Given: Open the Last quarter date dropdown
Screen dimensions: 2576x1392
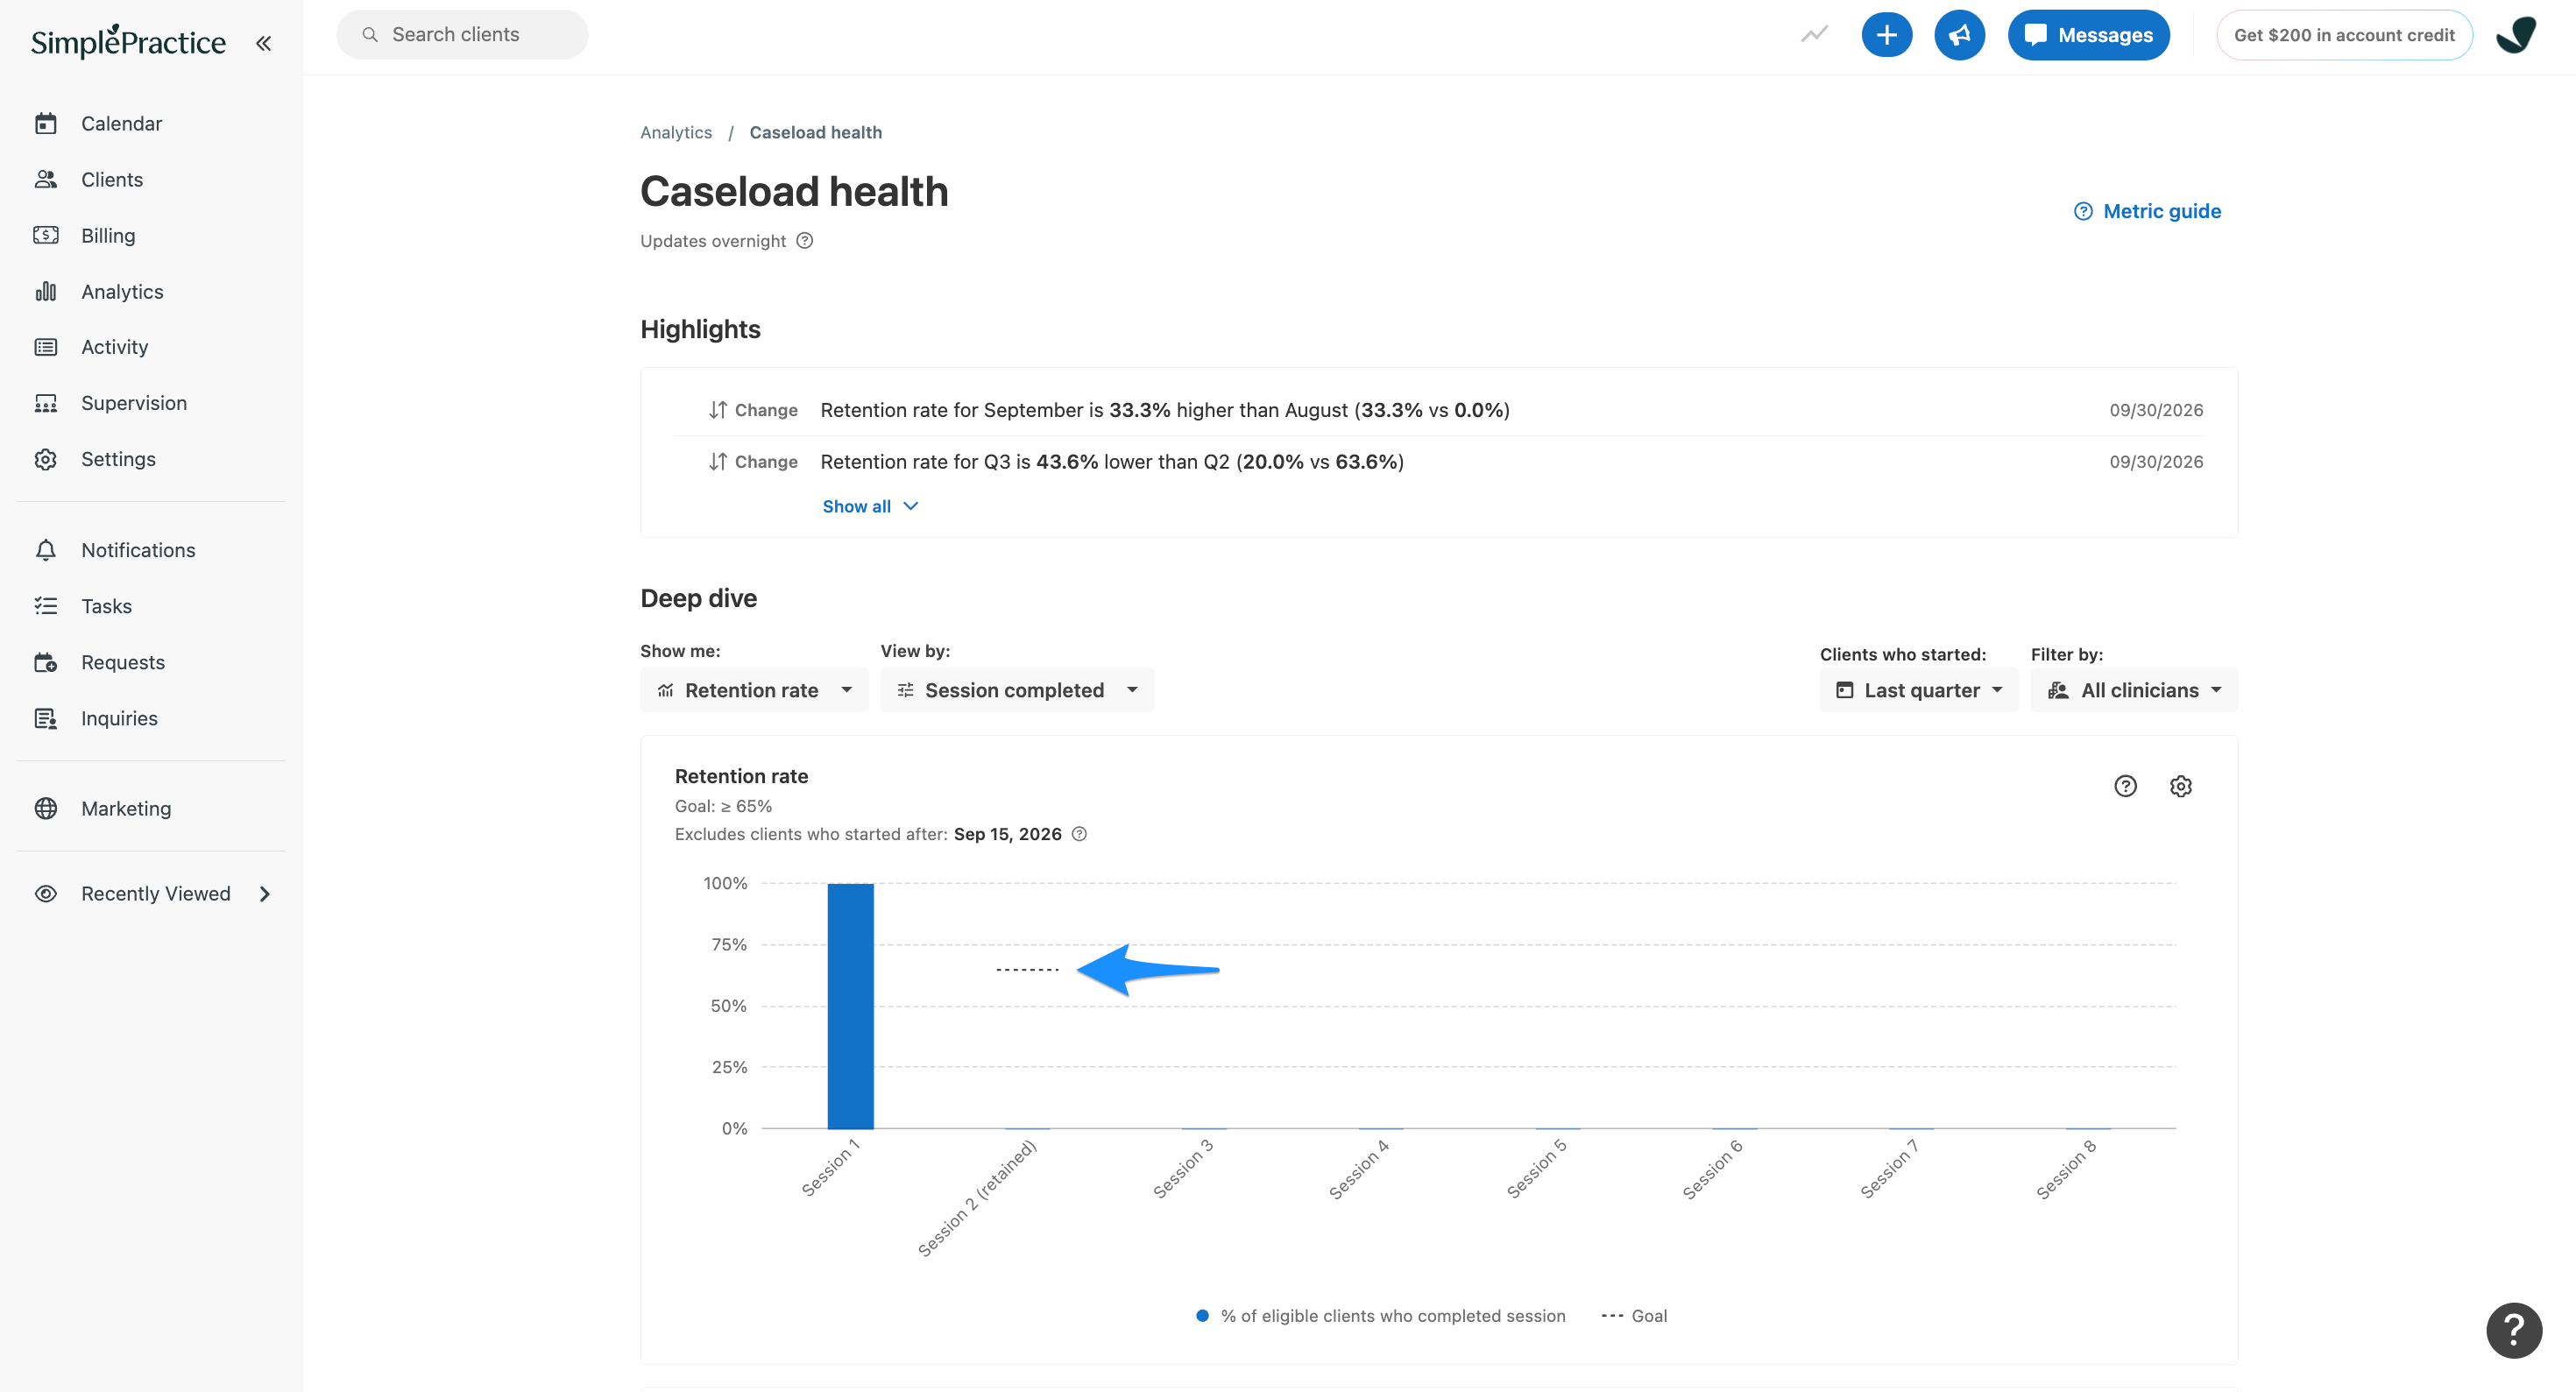Looking at the screenshot, I should (x=1918, y=690).
